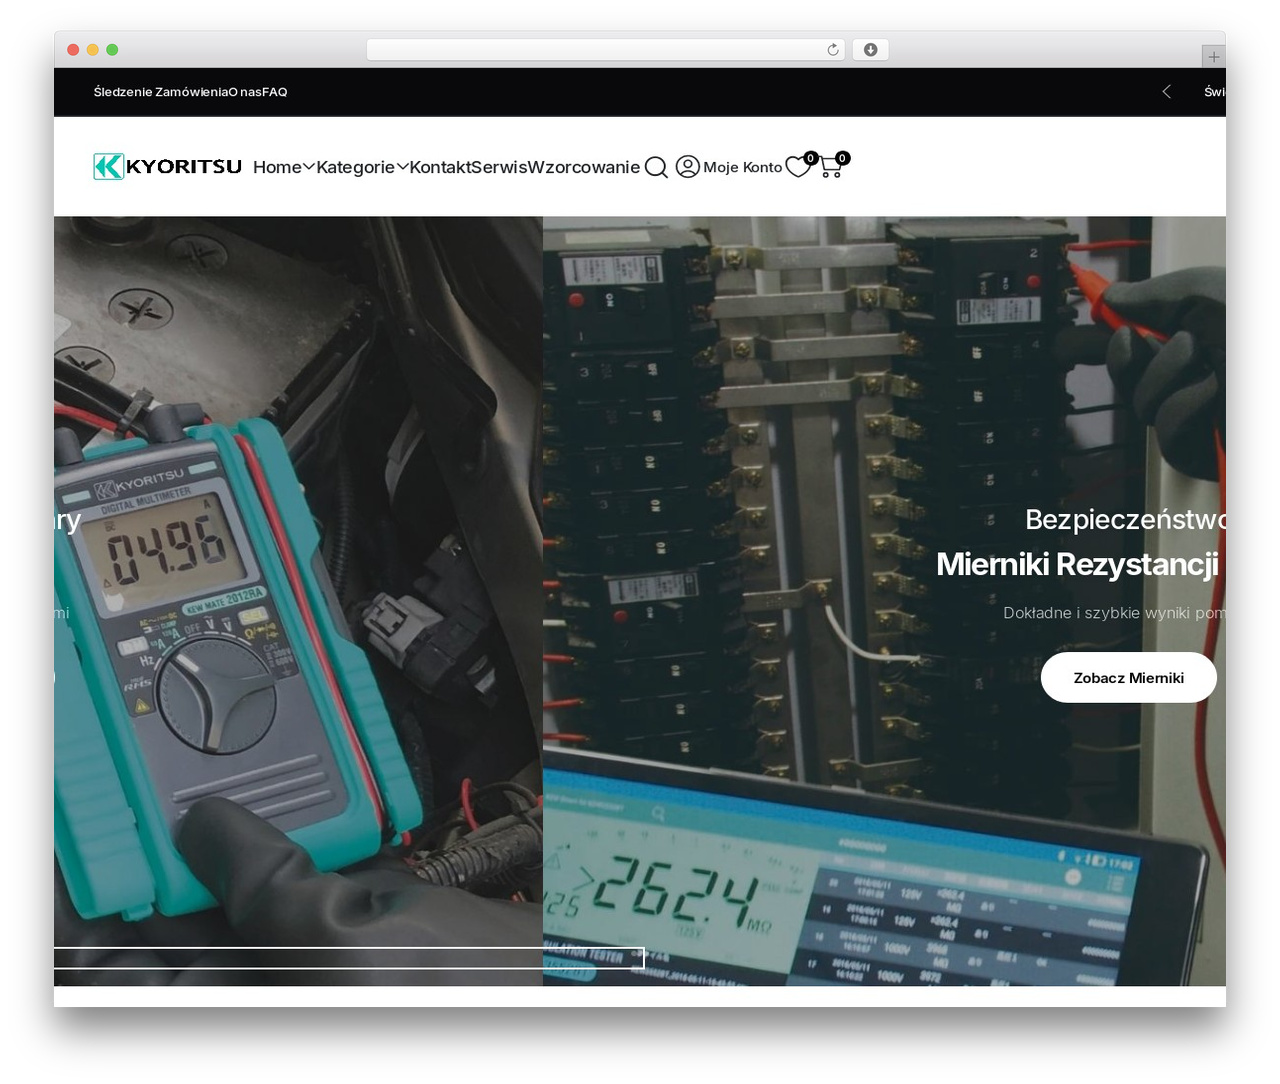
Task: Open the Wzorcowanie menu item
Action: 584,167
